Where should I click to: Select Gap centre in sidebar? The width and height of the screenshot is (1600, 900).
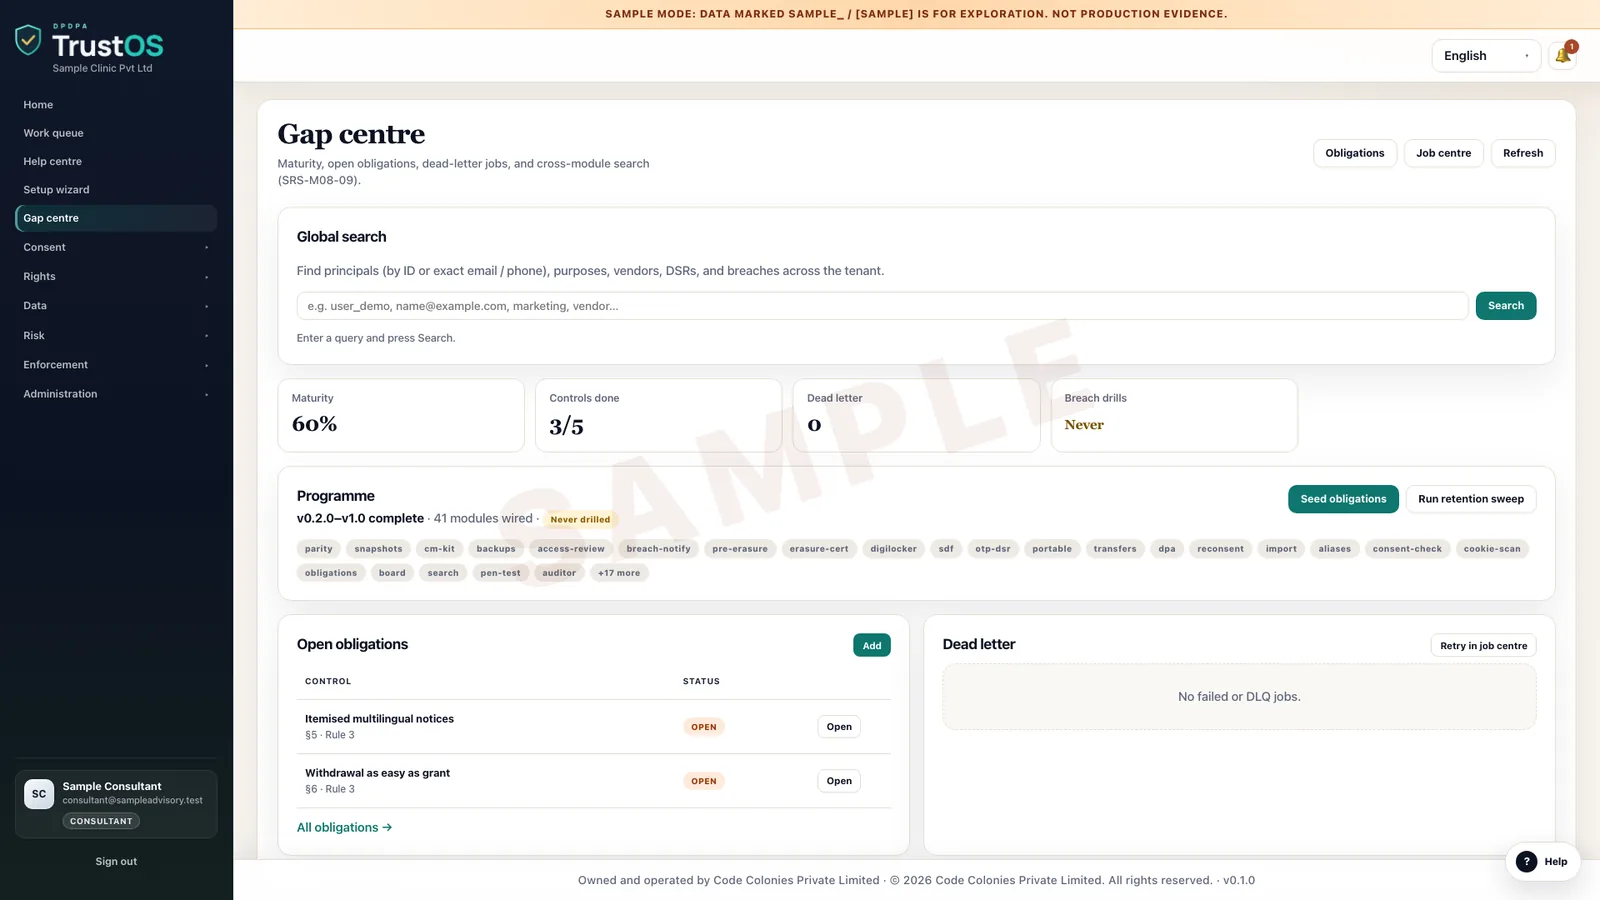[116, 218]
